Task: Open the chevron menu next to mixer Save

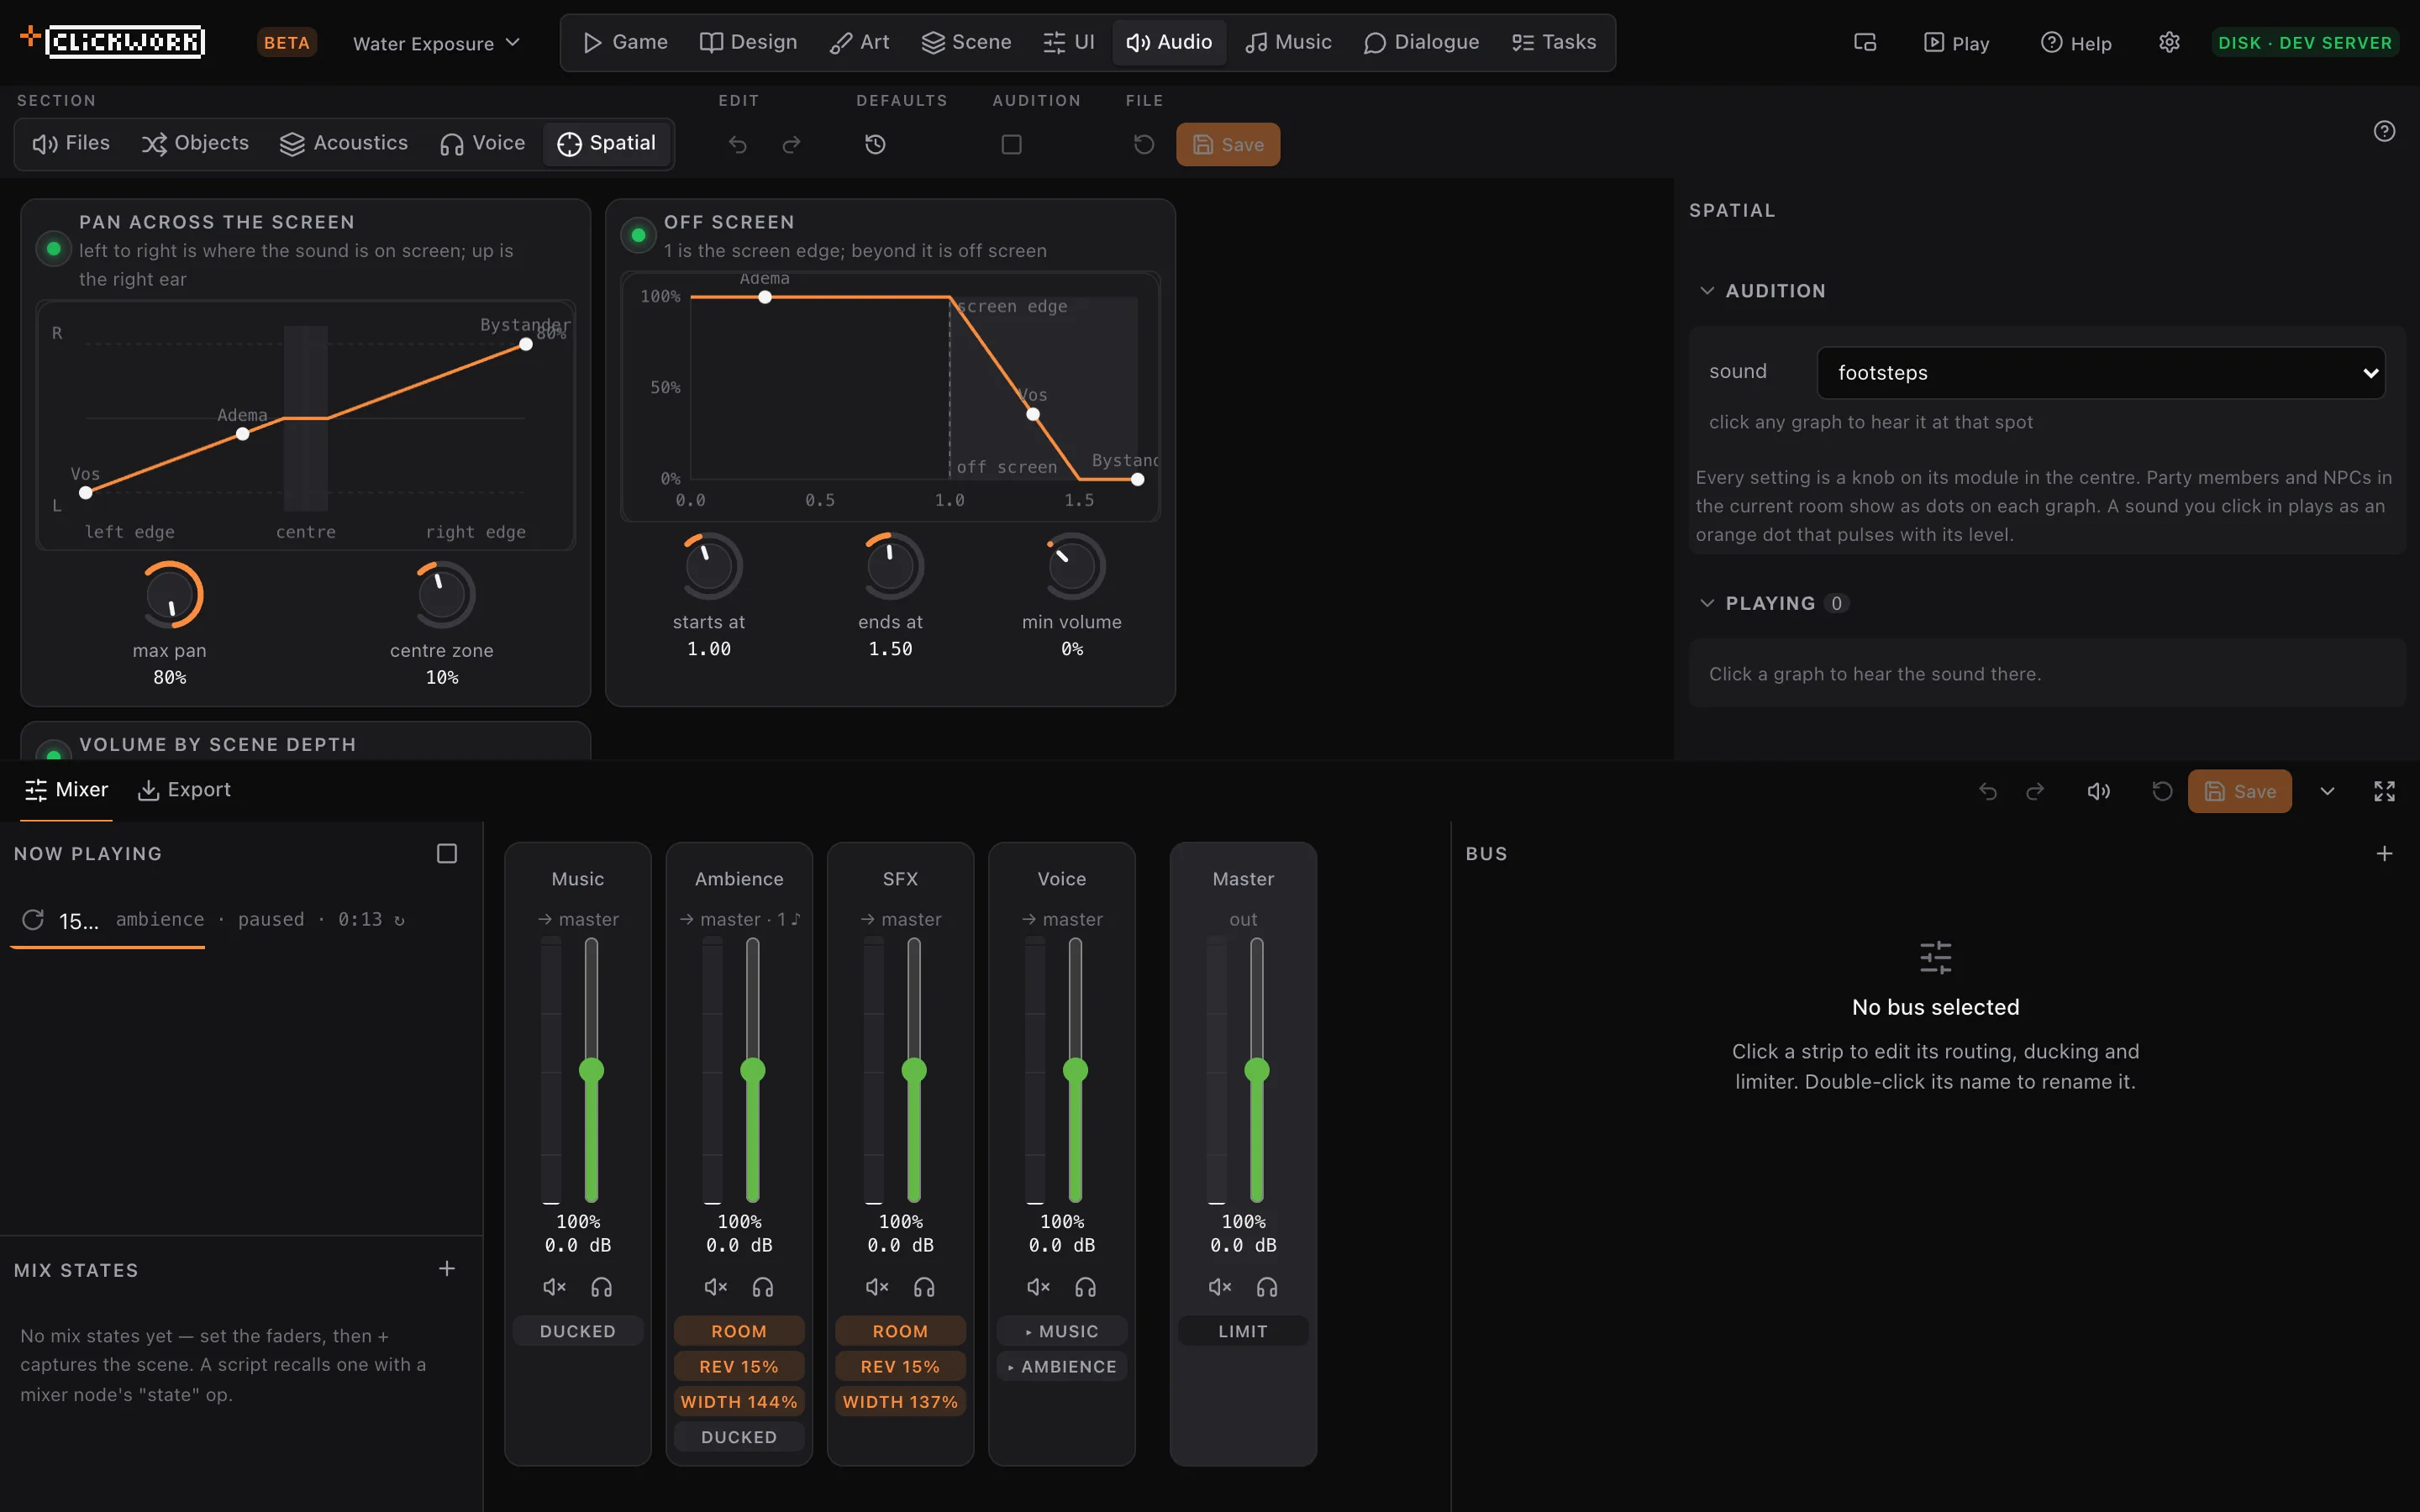Action: tap(2327, 791)
